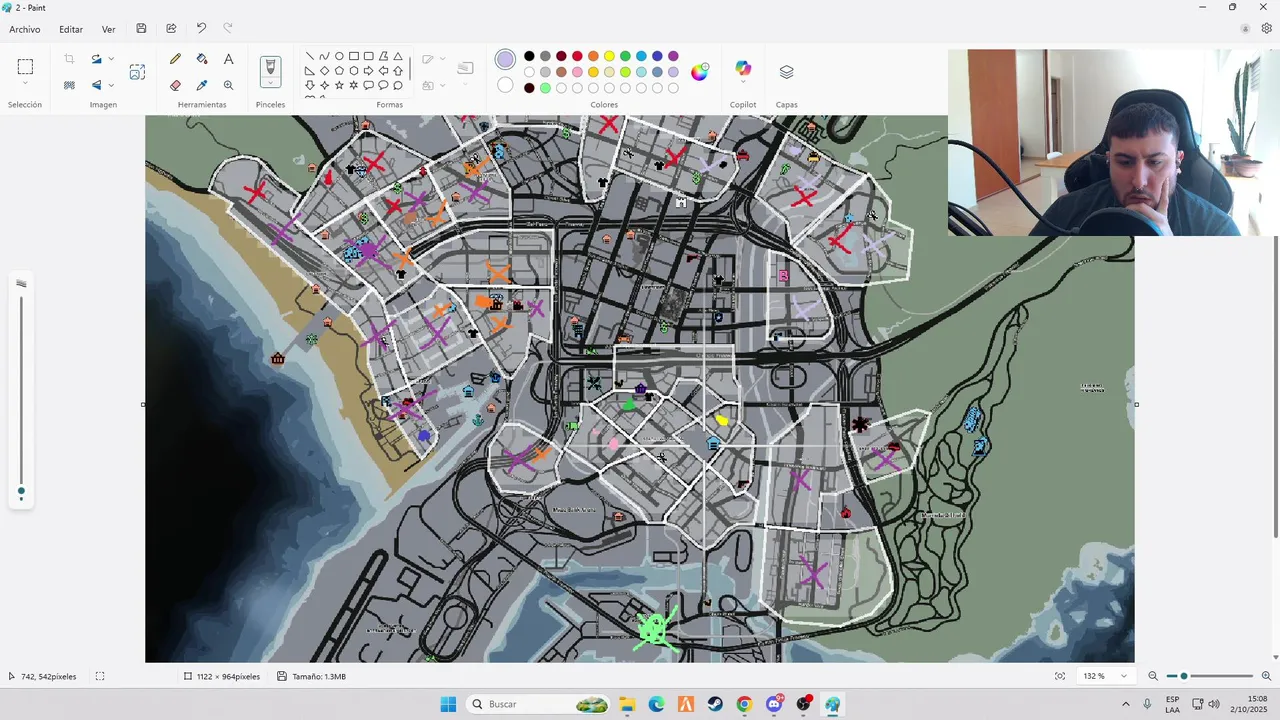
Task: Click the Crop image icon
Action: coord(69,59)
